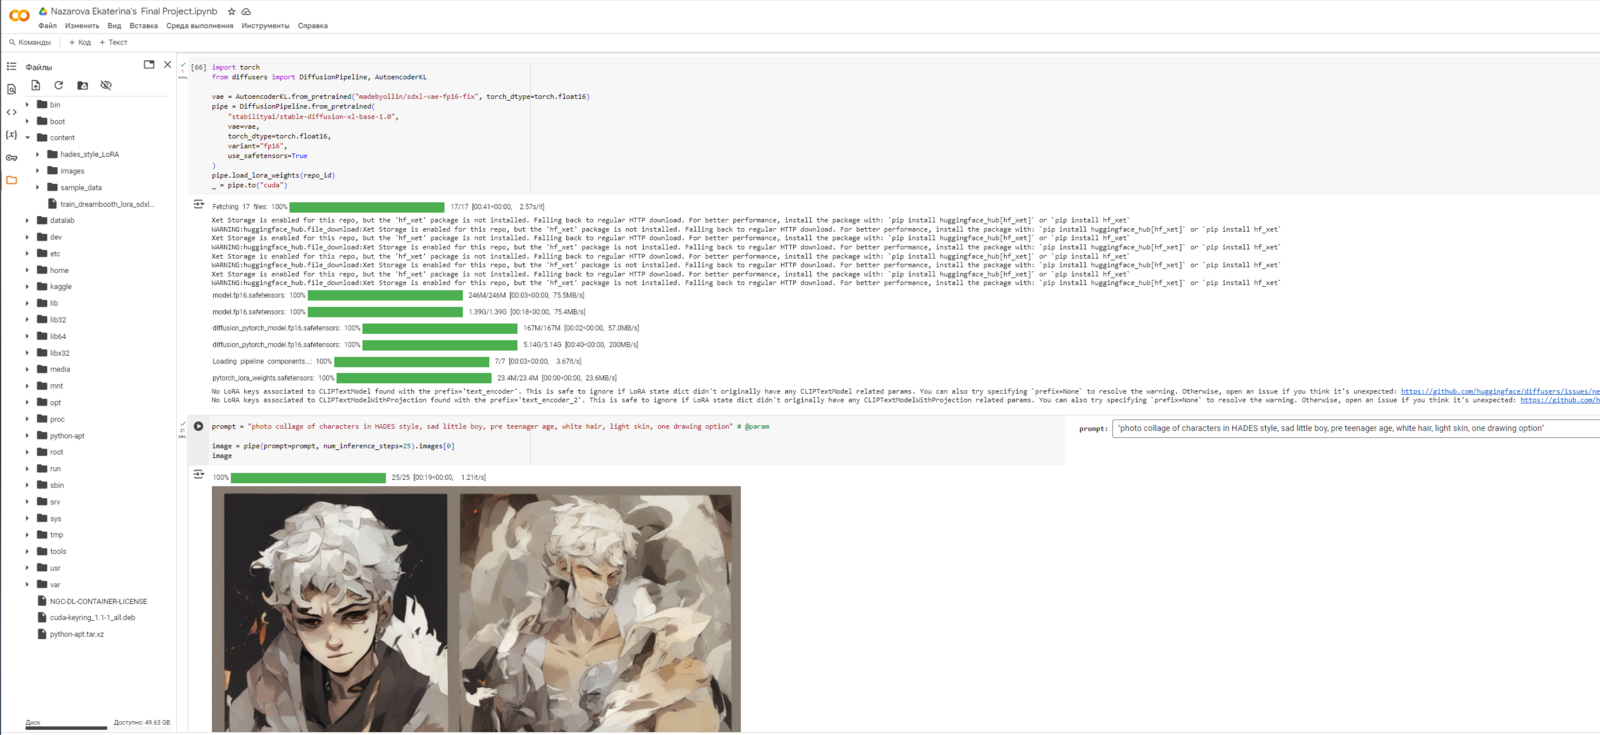Click the disk usage bar under Диск
The height and width of the screenshot is (735, 1600).
point(66,728)
